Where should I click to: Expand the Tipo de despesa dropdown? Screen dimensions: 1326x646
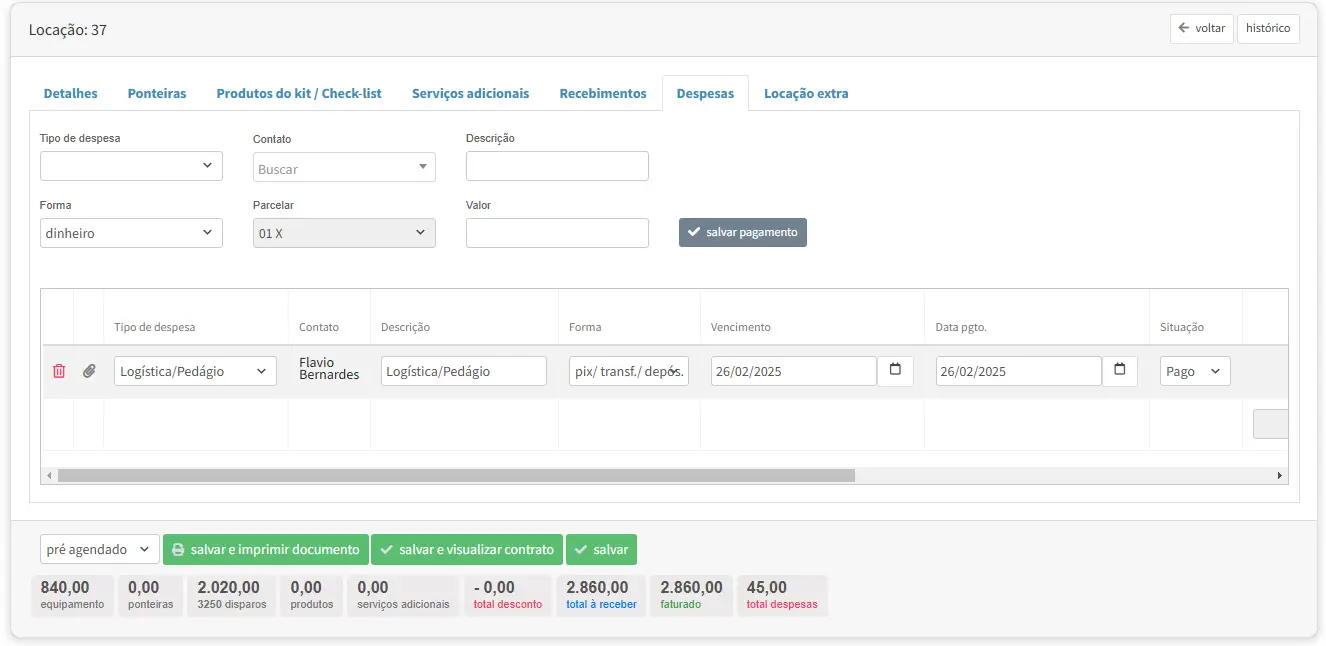tap(131, 166)
